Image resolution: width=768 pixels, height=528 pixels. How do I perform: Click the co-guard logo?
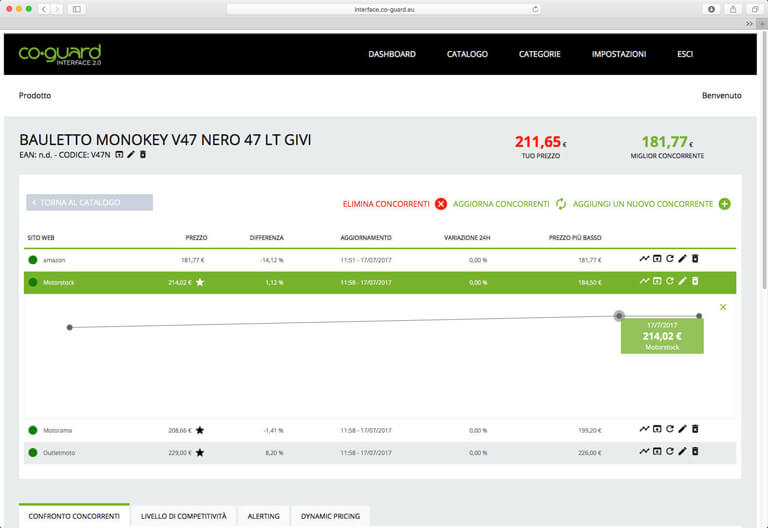point(60,54)
